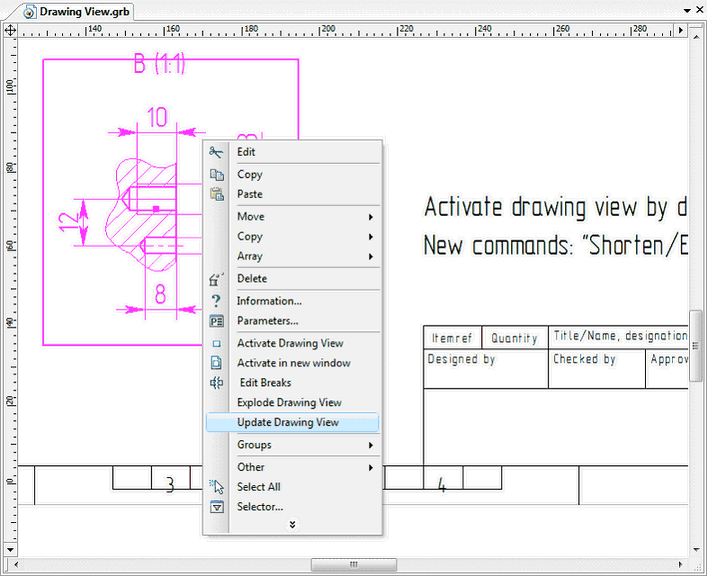Click the Delete icon in context menu
708x577 pixels.
pos(216,279)
